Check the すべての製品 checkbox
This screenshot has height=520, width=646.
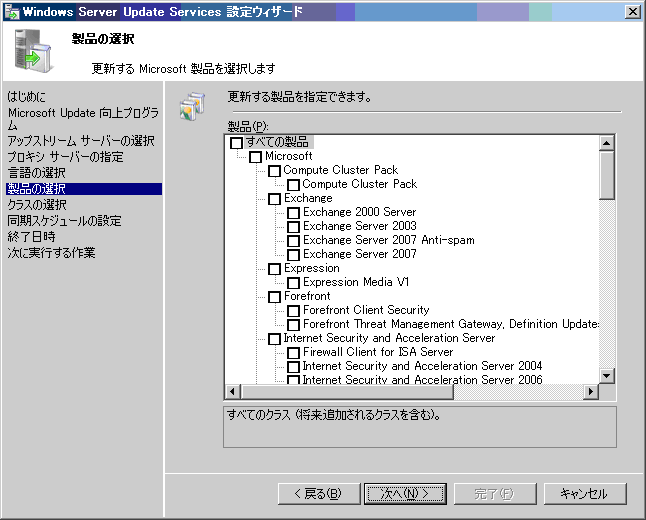pos(236,143)
